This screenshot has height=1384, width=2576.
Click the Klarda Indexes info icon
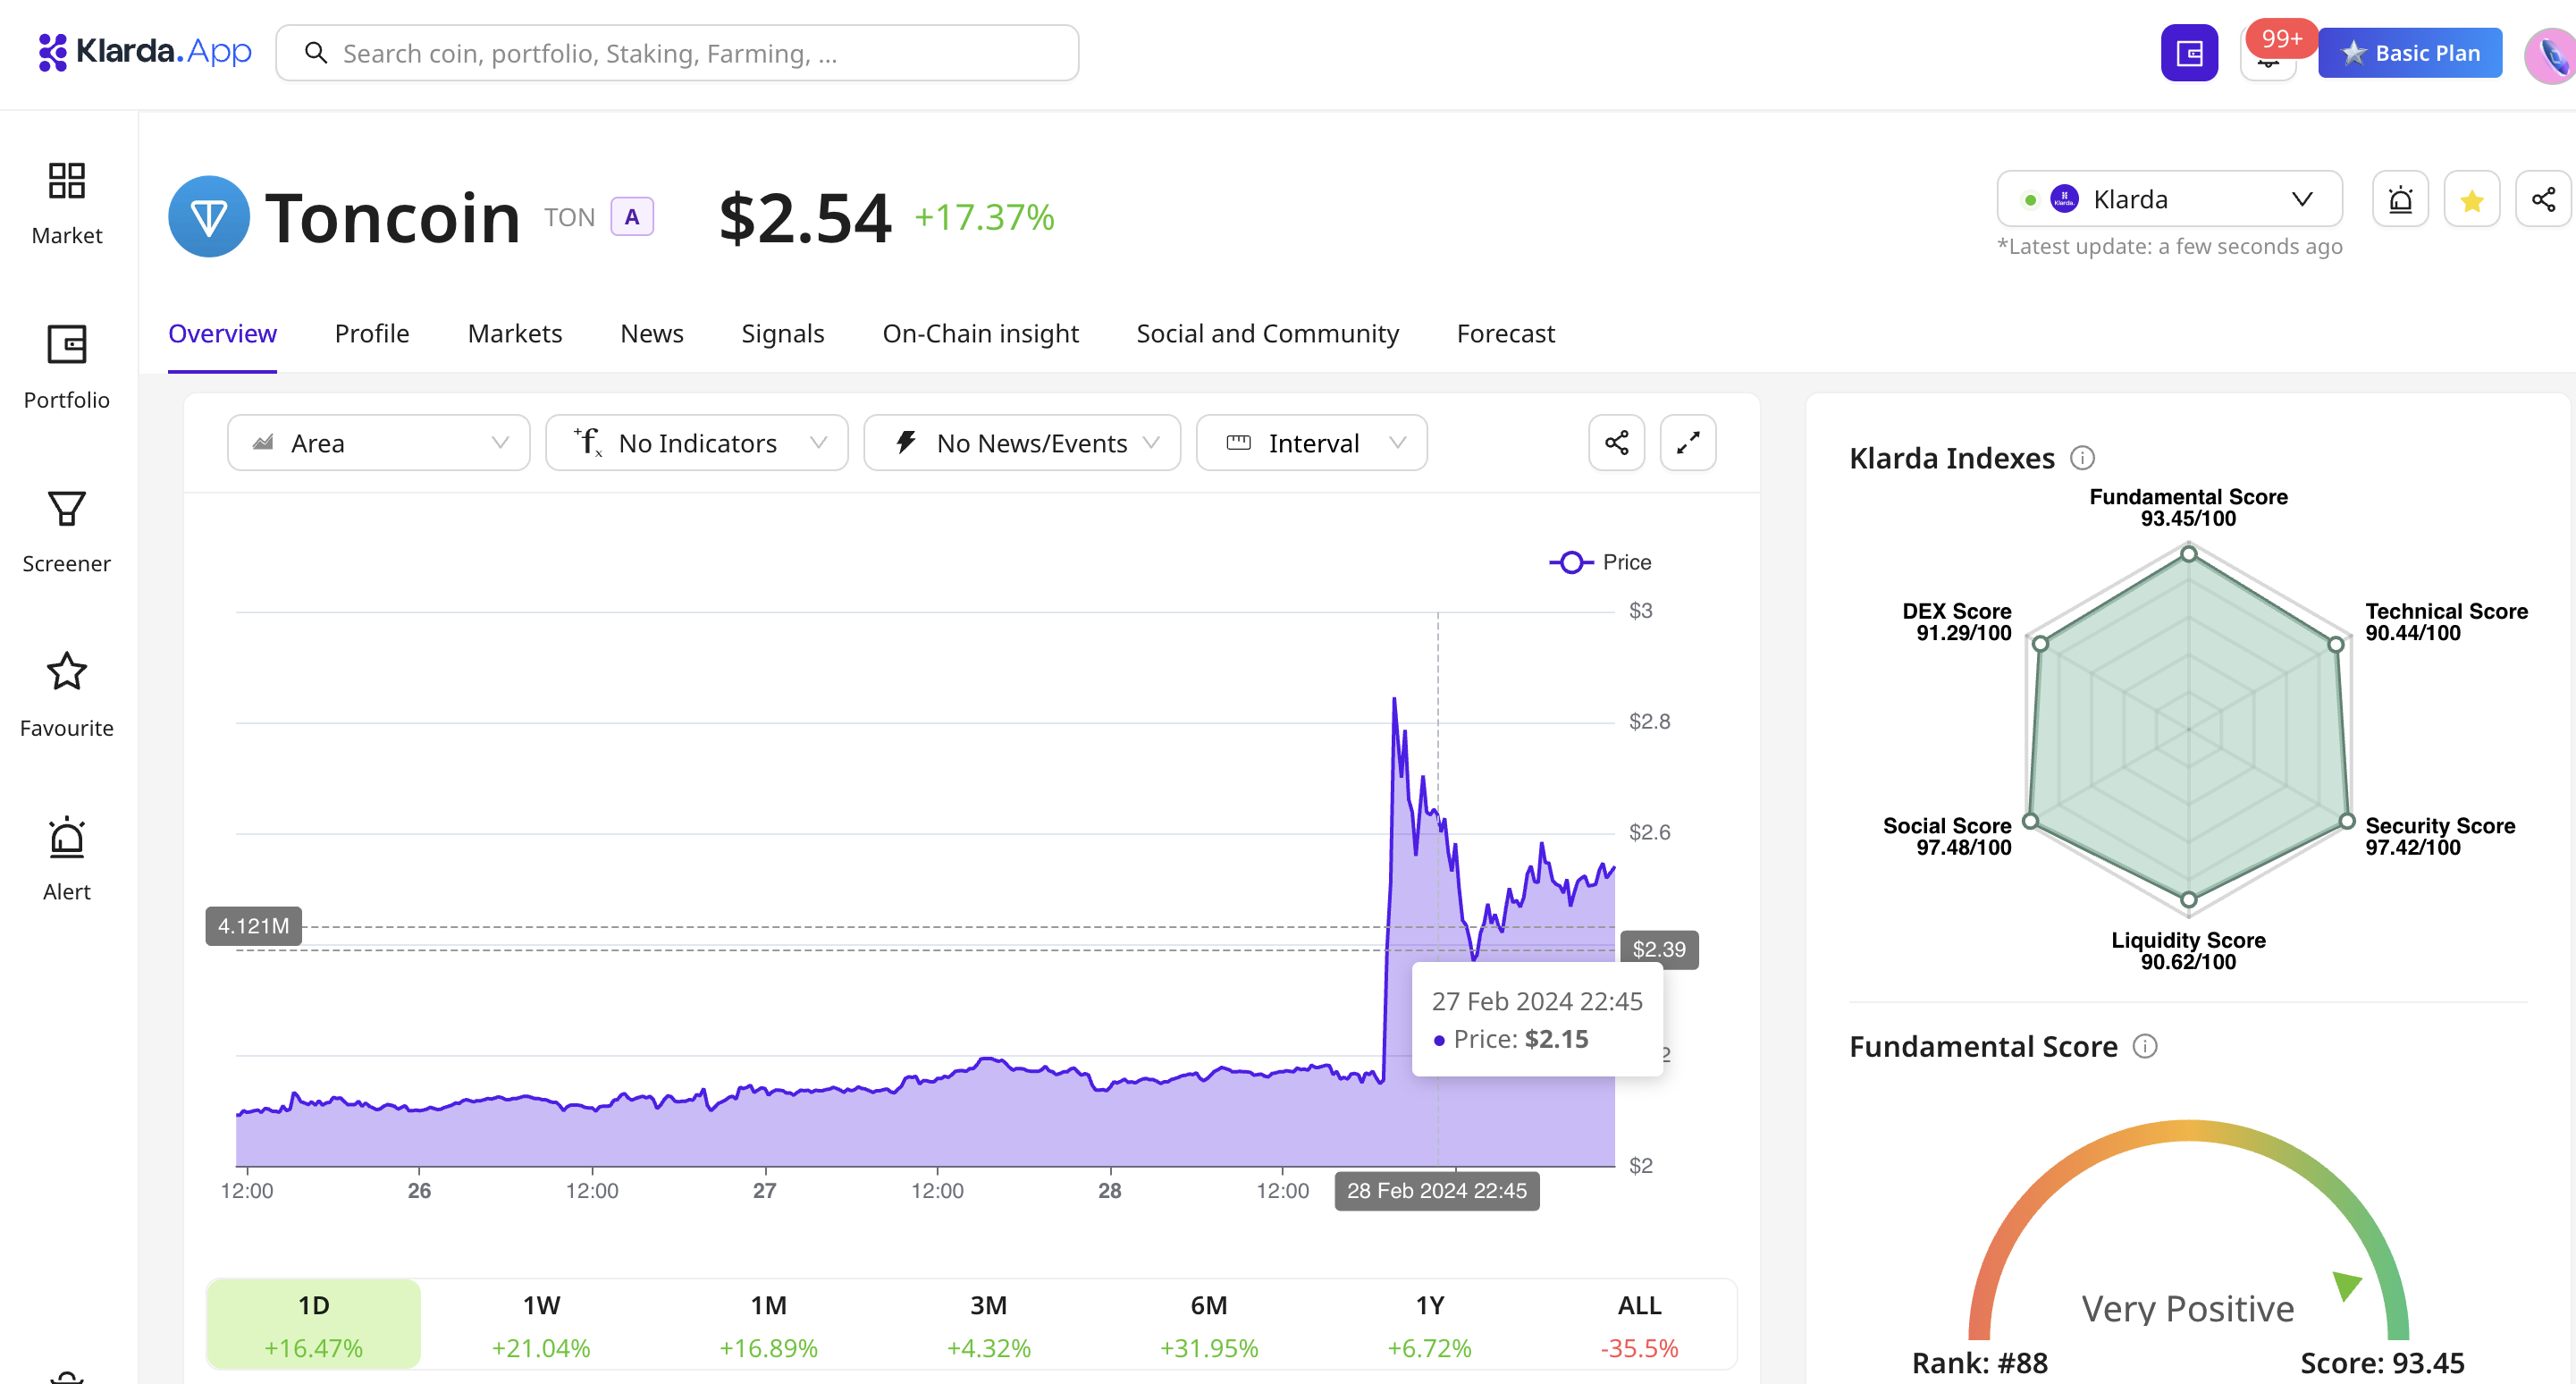[2082, 458]
